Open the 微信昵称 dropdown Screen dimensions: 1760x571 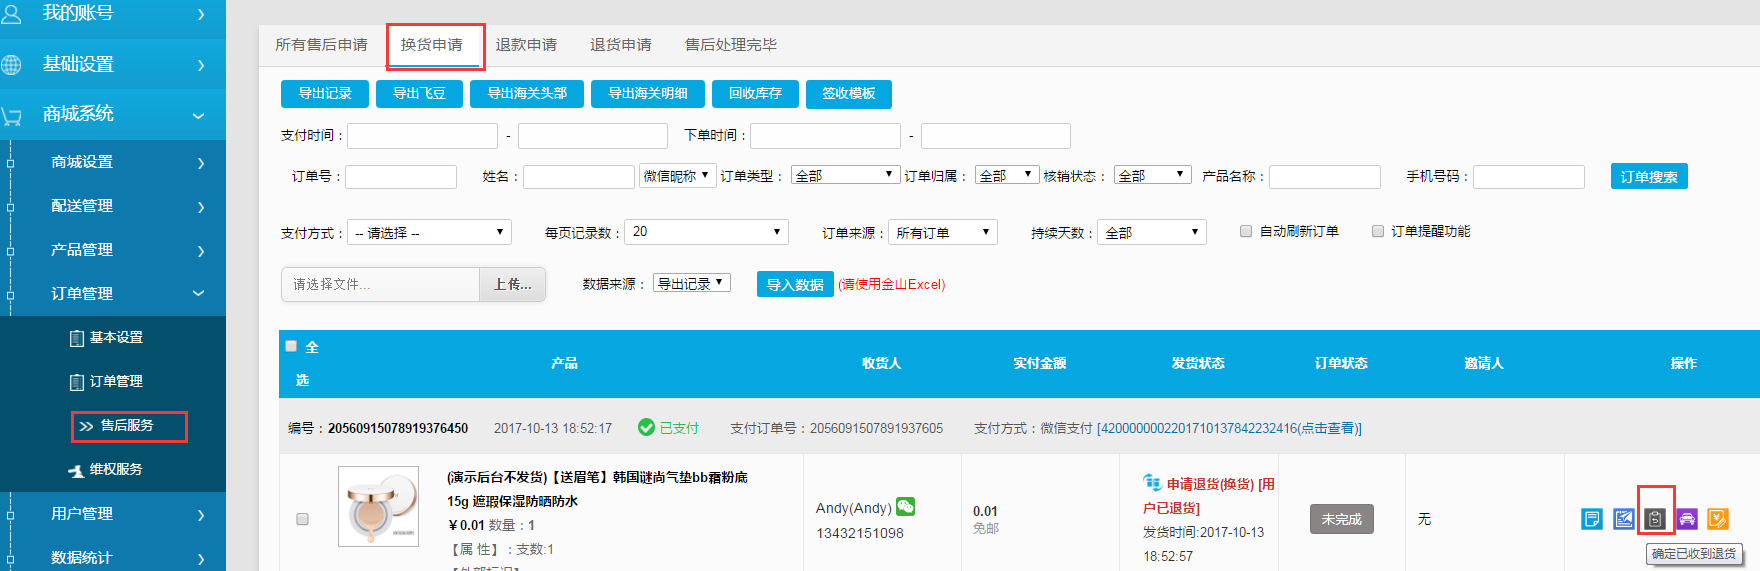(677, 176)
